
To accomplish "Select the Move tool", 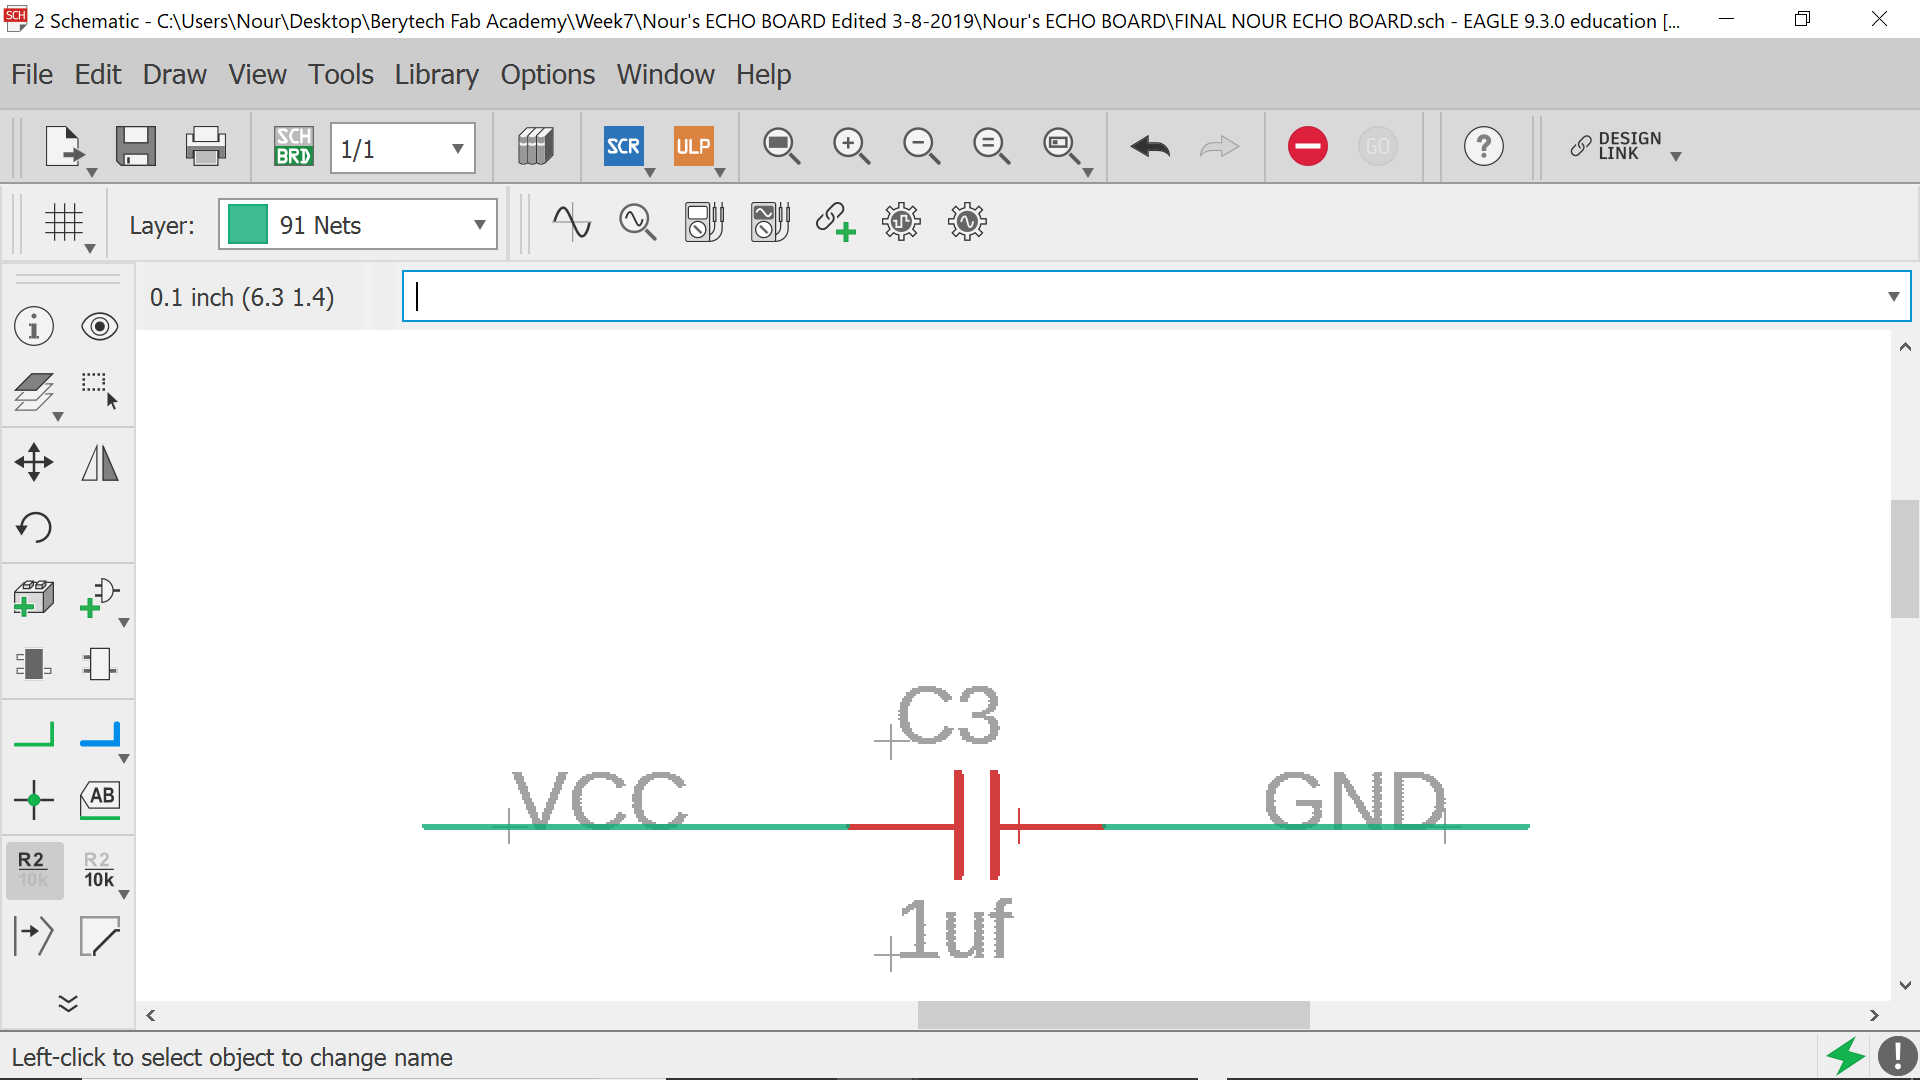I will (34, 462).
